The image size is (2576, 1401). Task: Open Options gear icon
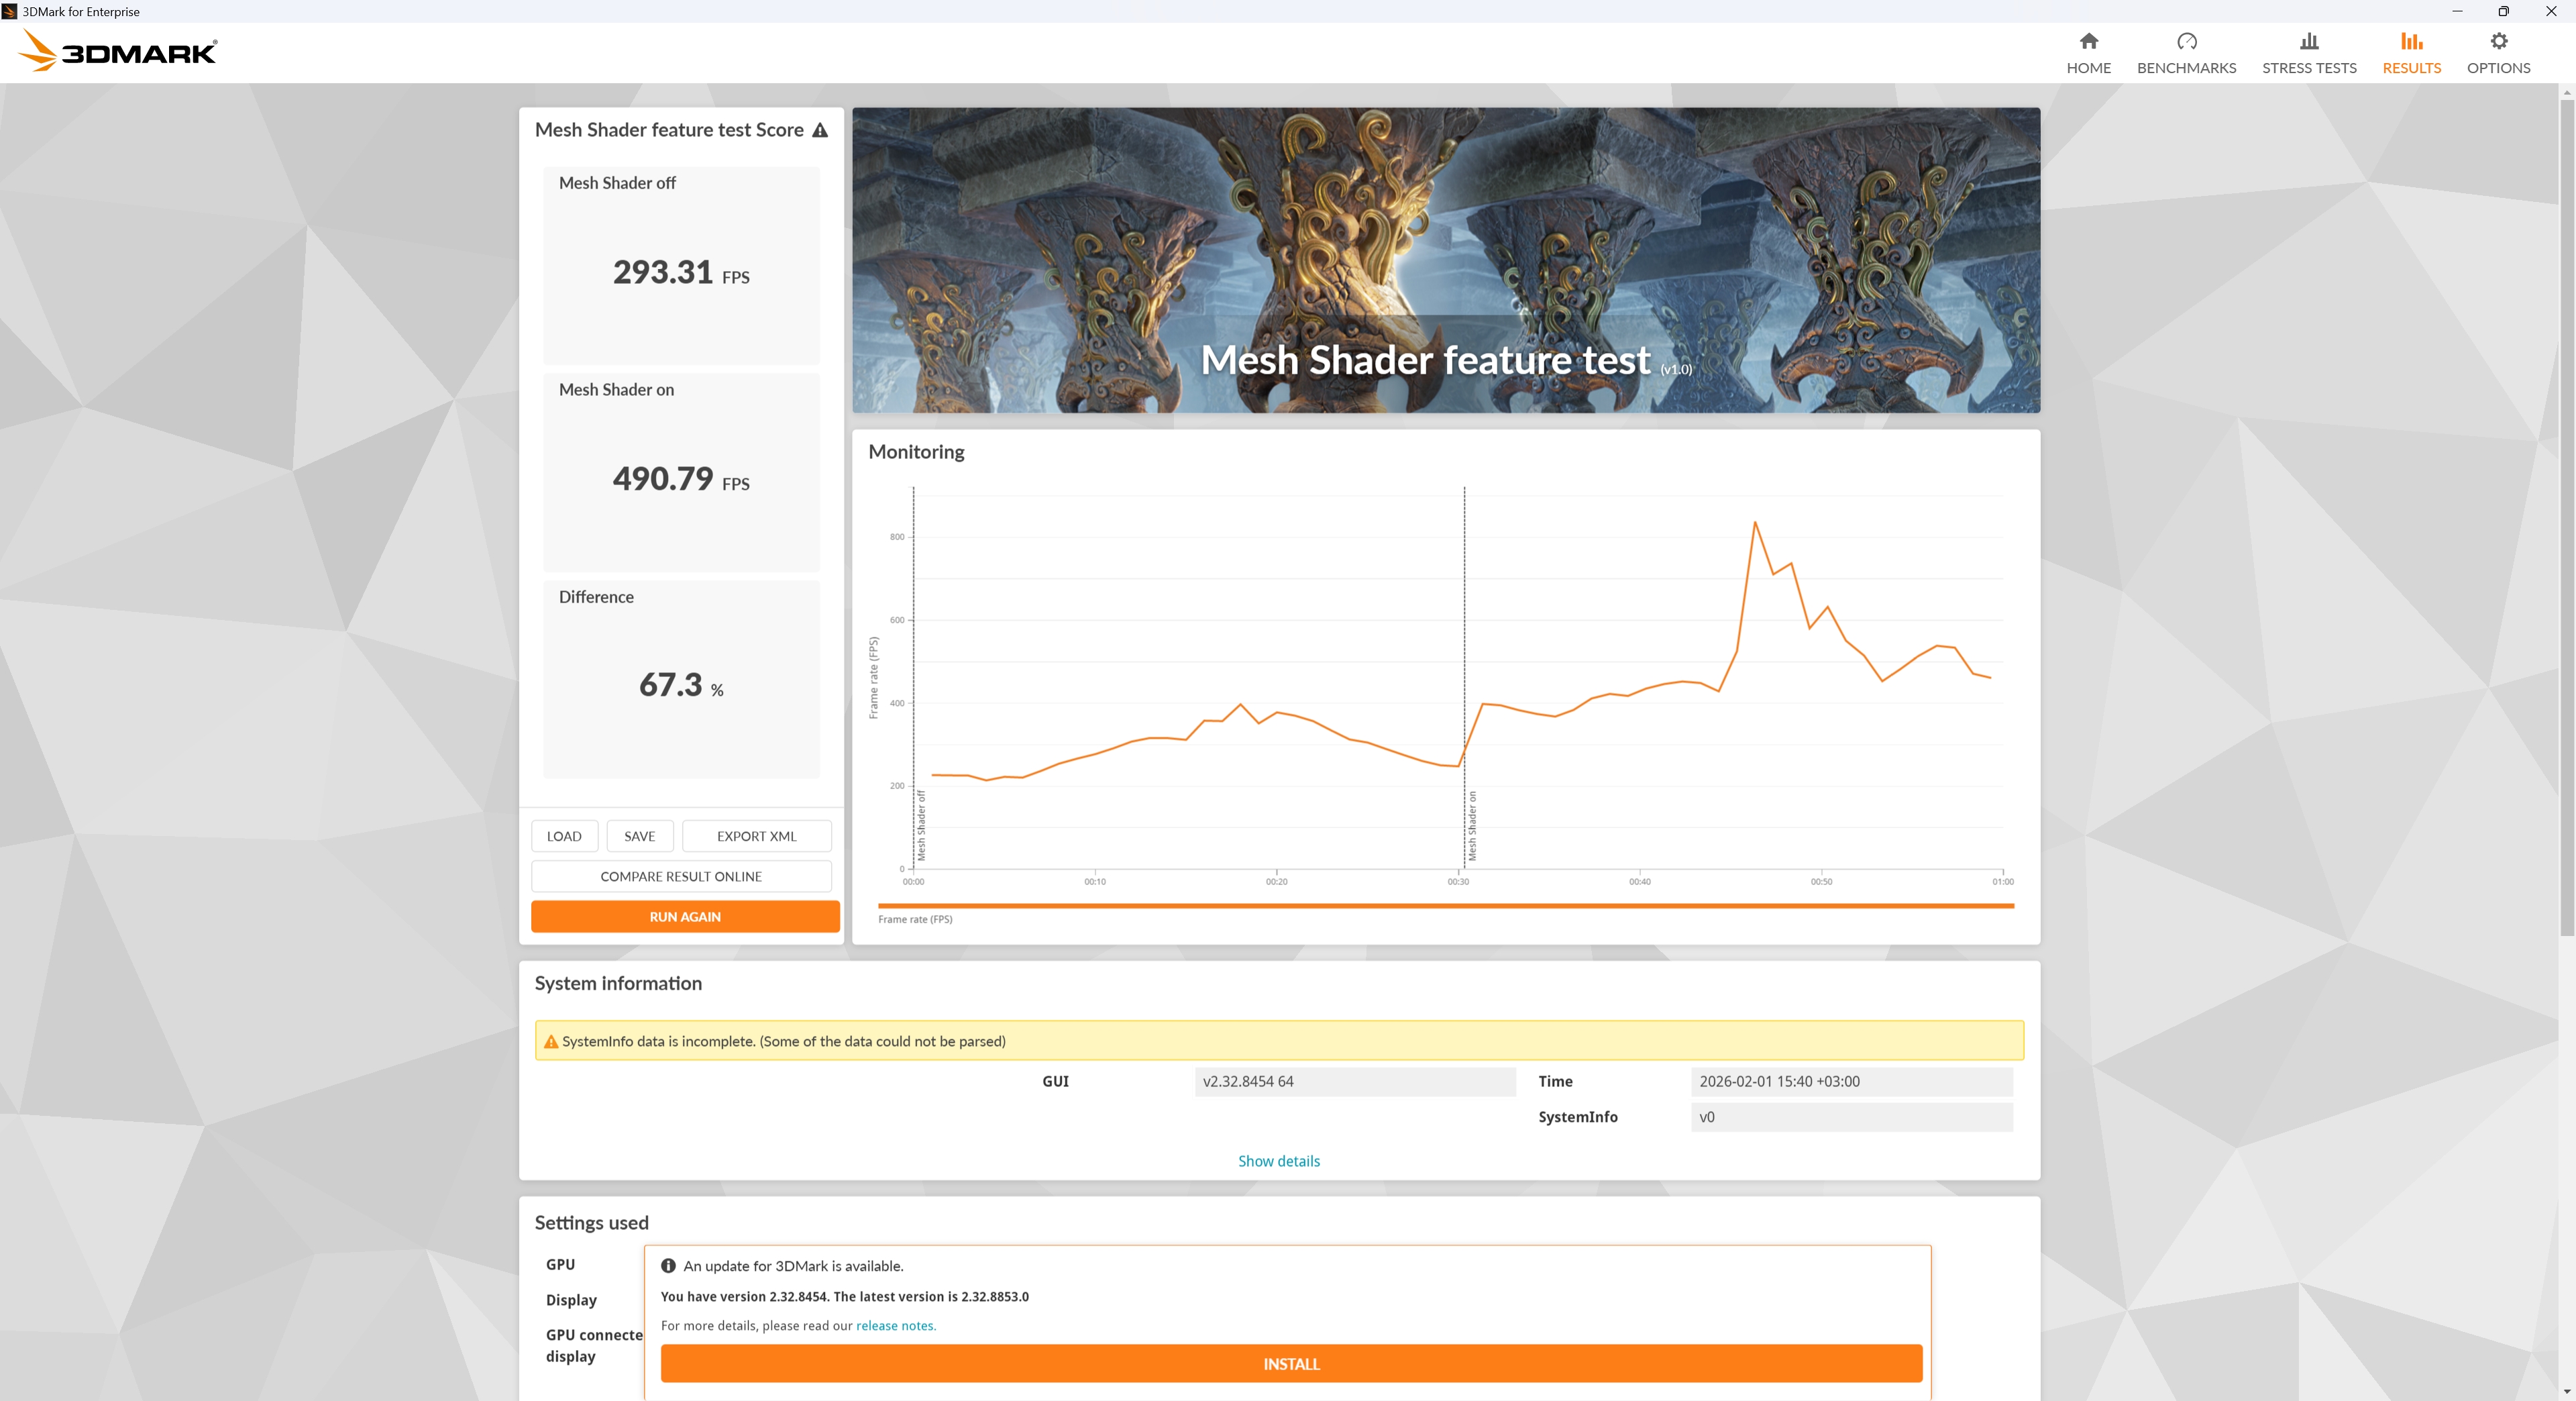(x=2498, y=41)
